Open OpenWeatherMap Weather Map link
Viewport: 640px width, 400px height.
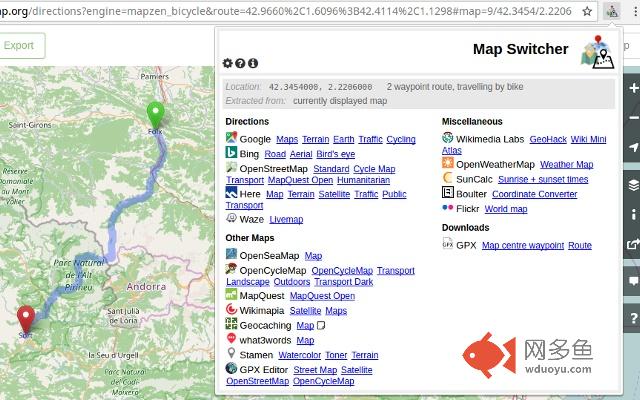[567, 164]
